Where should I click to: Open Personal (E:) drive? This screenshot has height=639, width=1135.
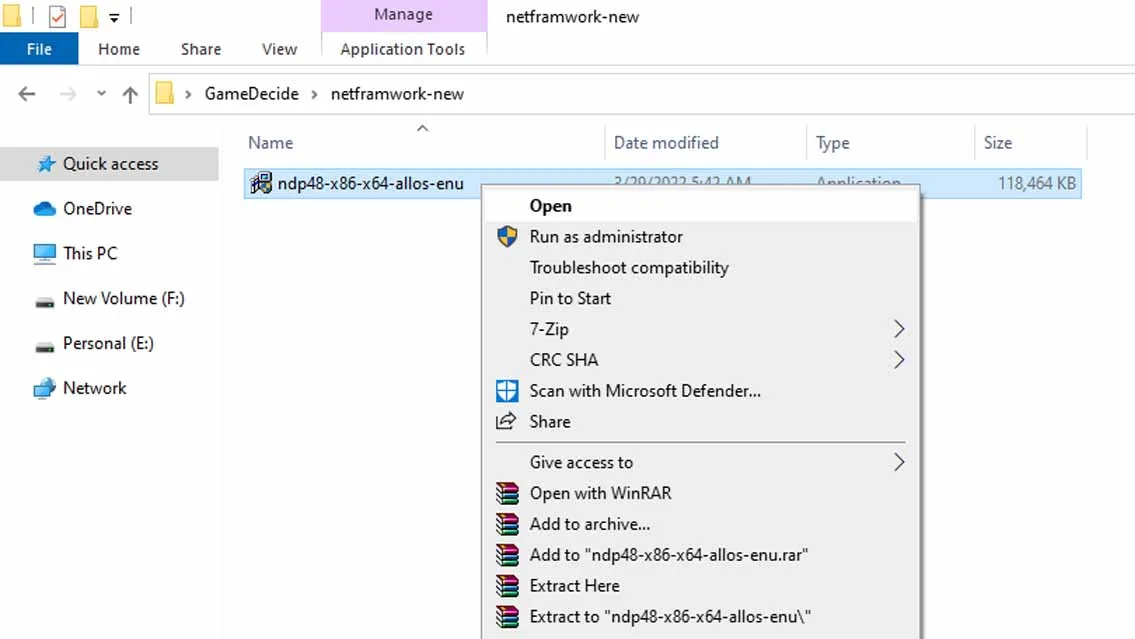click(x=108, y=344)
